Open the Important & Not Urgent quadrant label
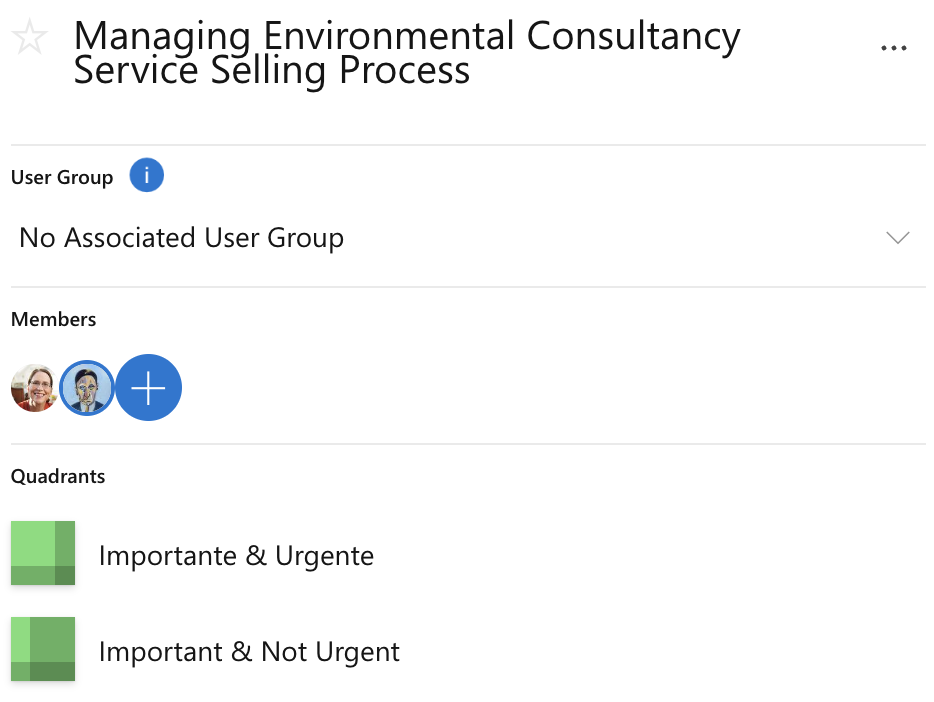The image size is (934, 702). 249,652
